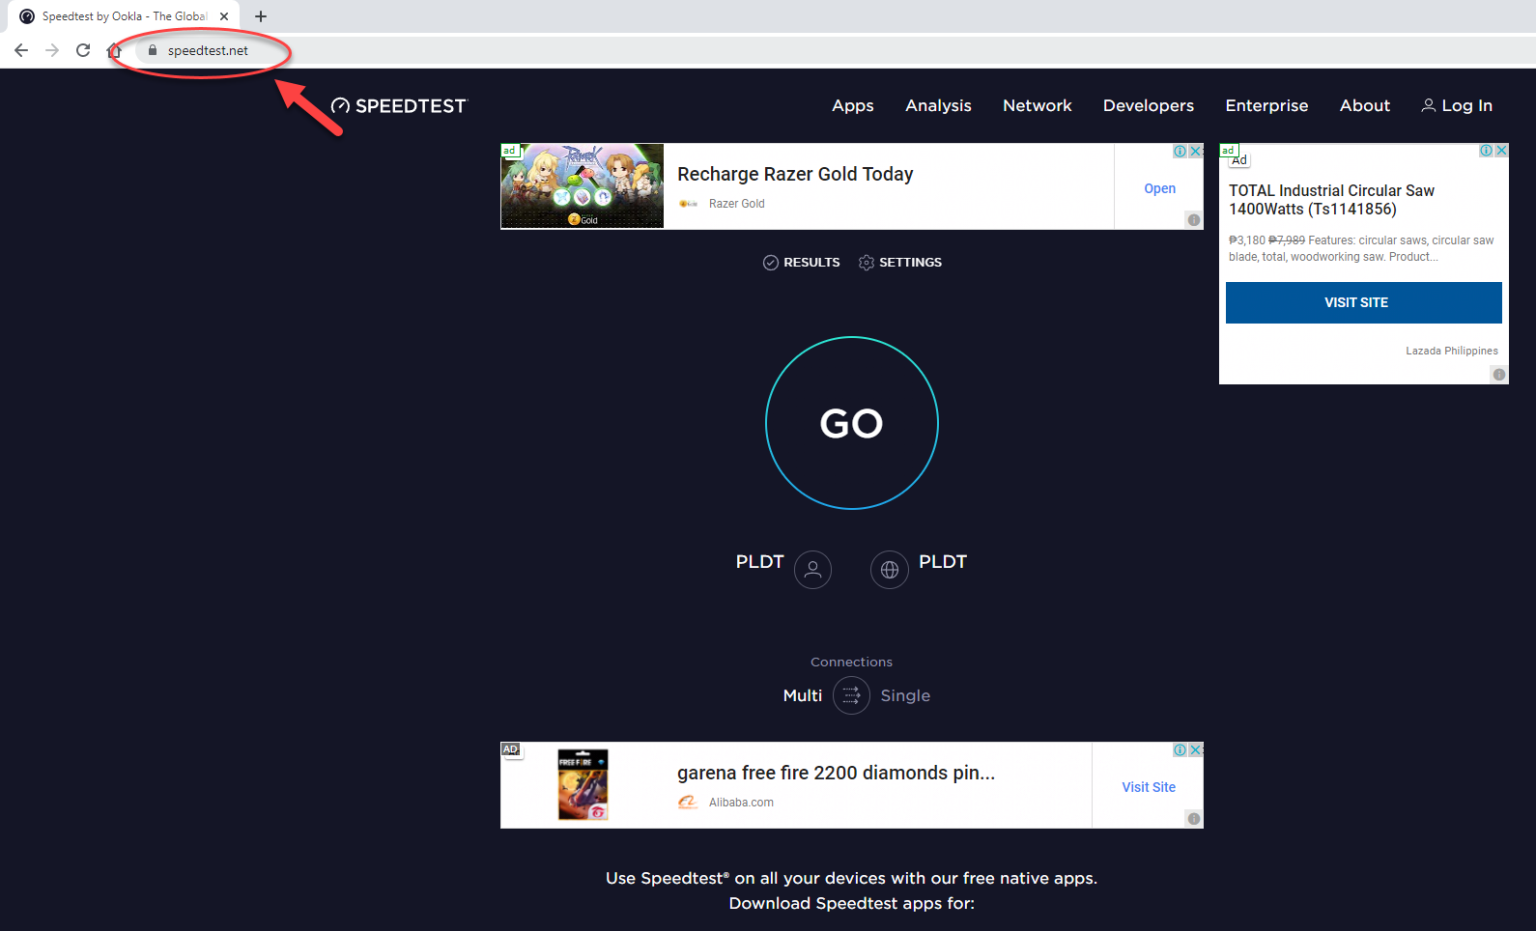The width and height of the screenshot is (1536, 931).
Task: Toggle the Multi/Single connections switch
Action: coord(851,696)
